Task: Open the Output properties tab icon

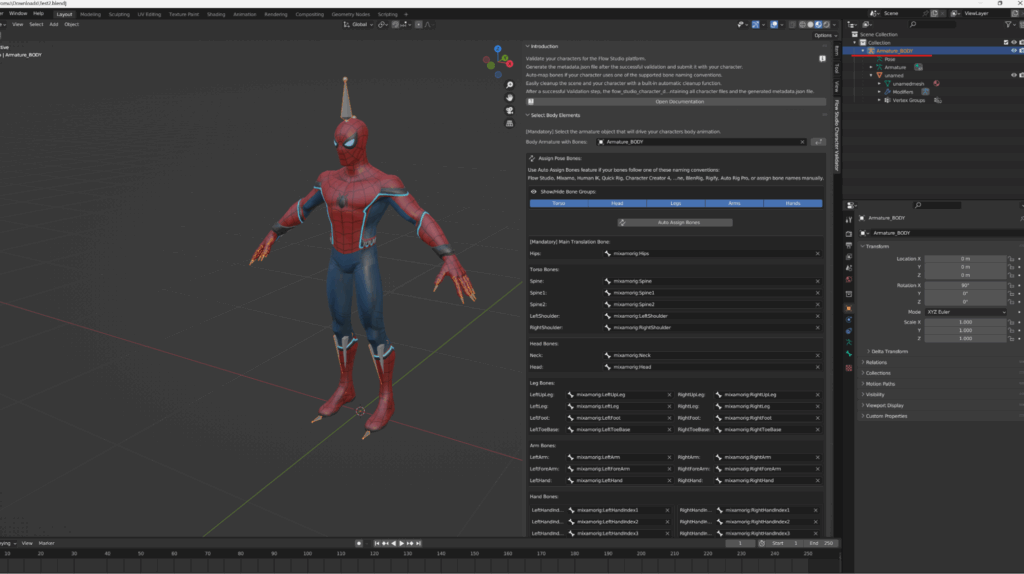Action: coord(848,246)
